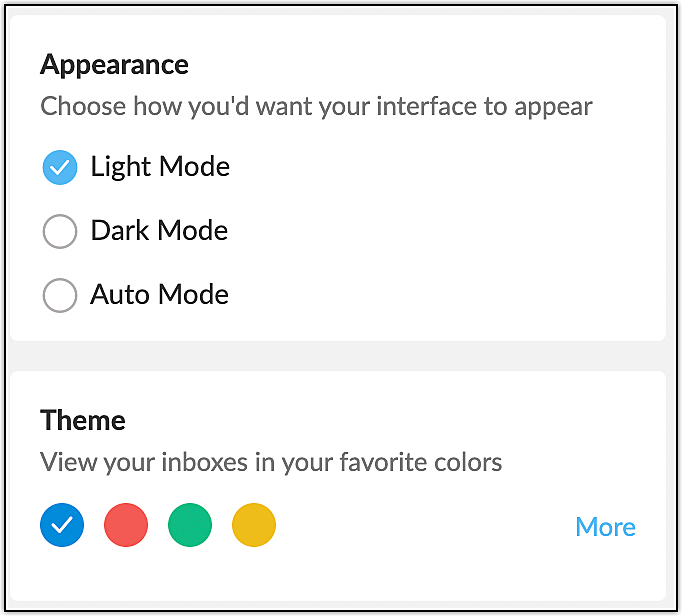Click the 'Auto Mode' text label
Screen dimensions: 682x616
pyautogui.click(x=159, y=295)
